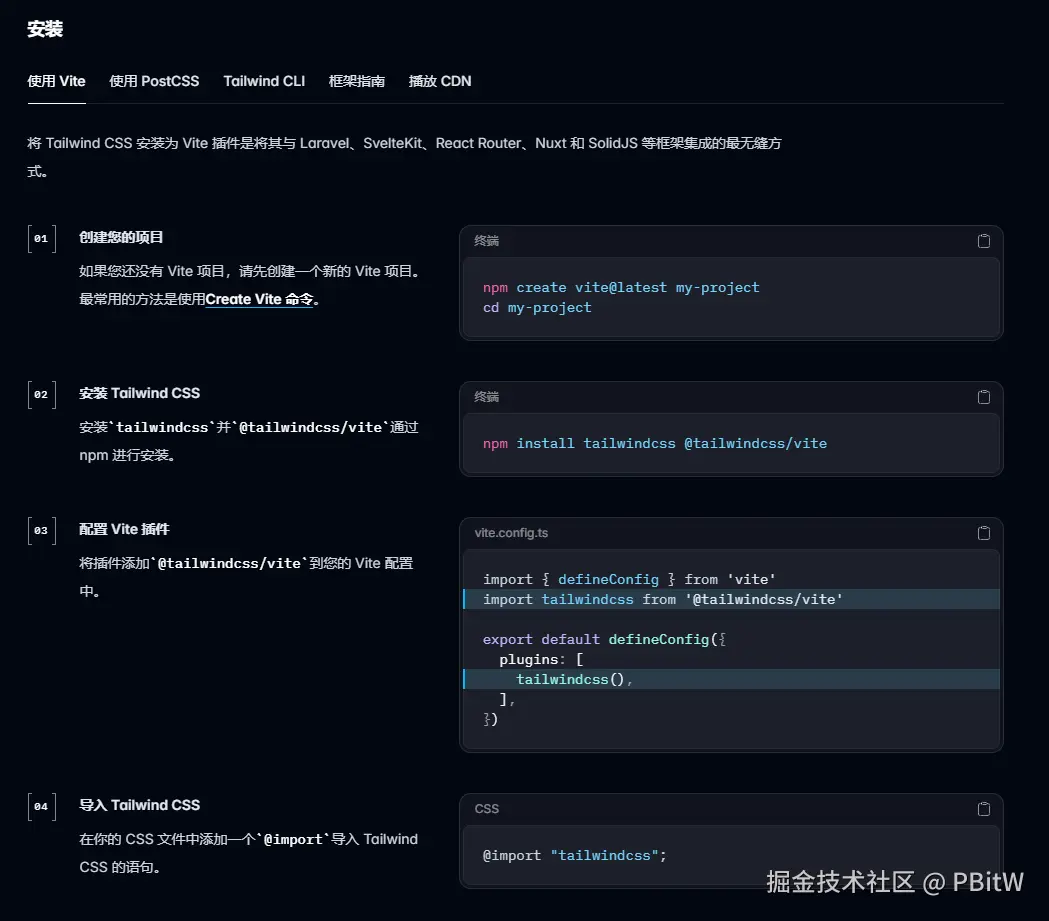1049x921 pixels.
Task: Click text CSS 的语句。
Action: 119,867
